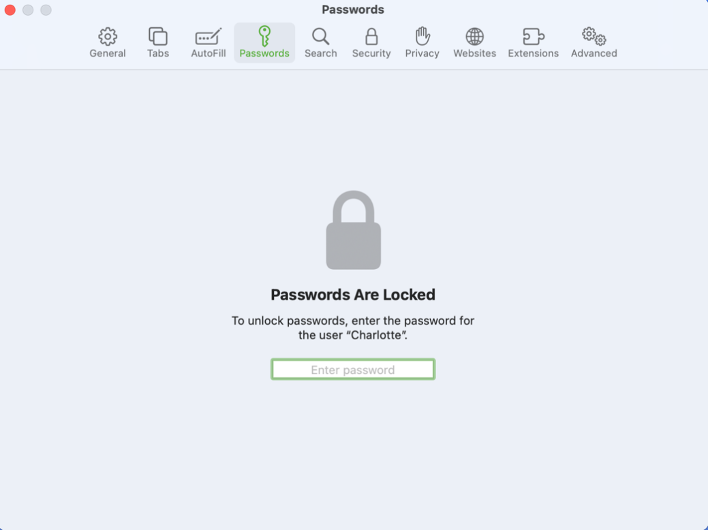Focus the Enter password field
Image resolution: width=708 pixels, height=531 pixels.
[x=353, y=370]
